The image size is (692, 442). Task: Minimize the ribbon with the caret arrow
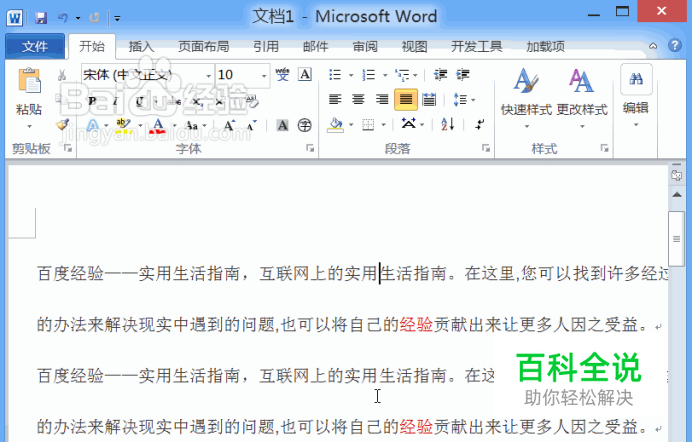tap(653, 46)
